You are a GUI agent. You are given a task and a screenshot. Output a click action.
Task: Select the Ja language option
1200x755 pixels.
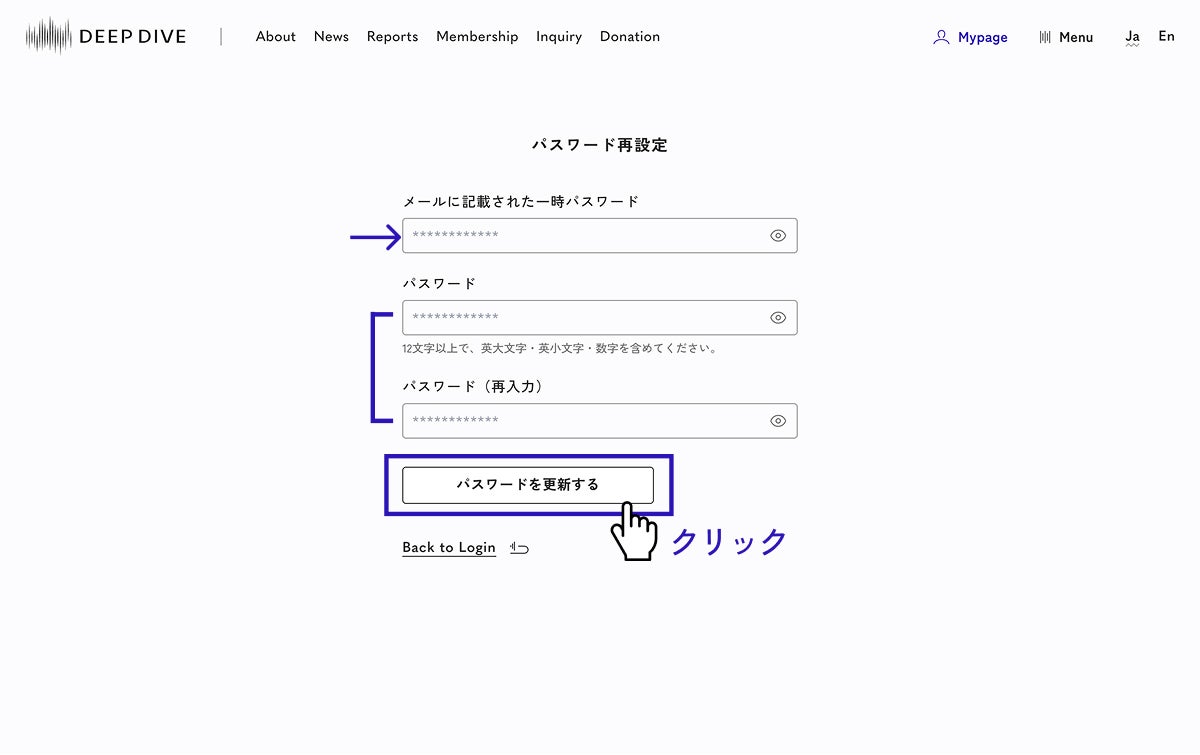point(1132,36)
